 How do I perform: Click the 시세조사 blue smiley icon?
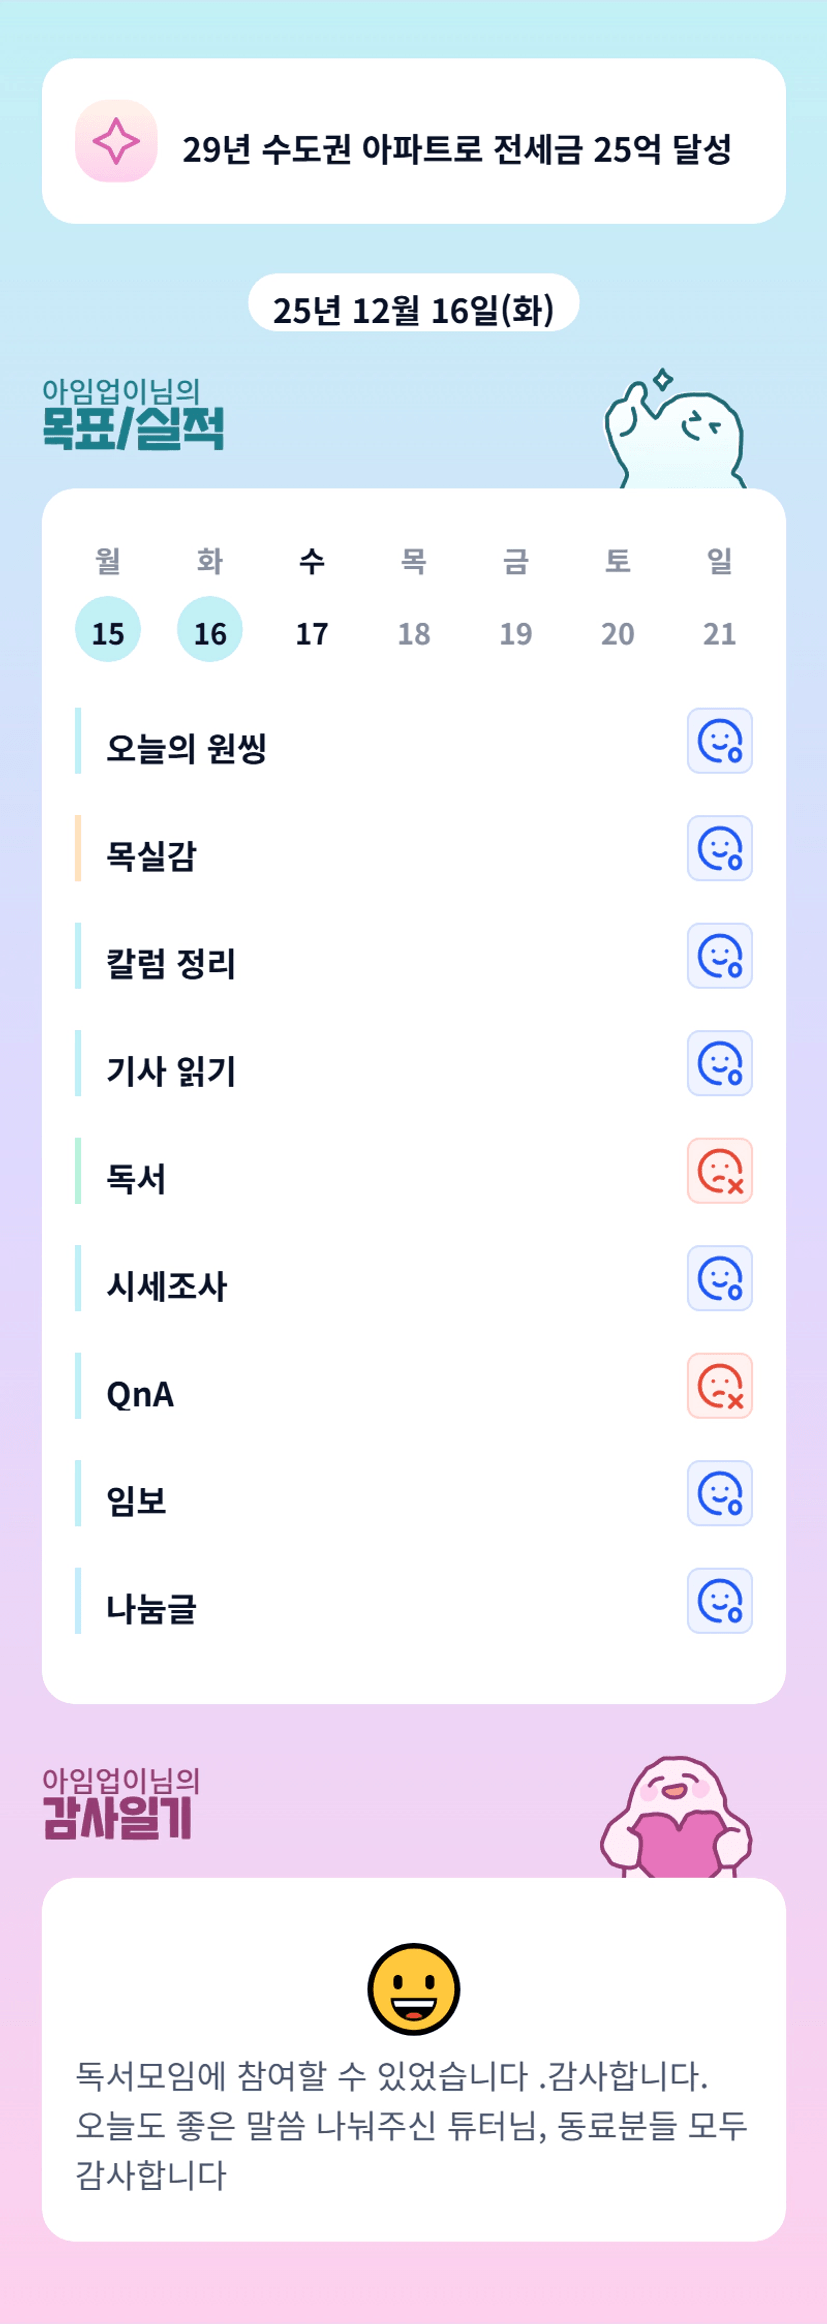719,1278
